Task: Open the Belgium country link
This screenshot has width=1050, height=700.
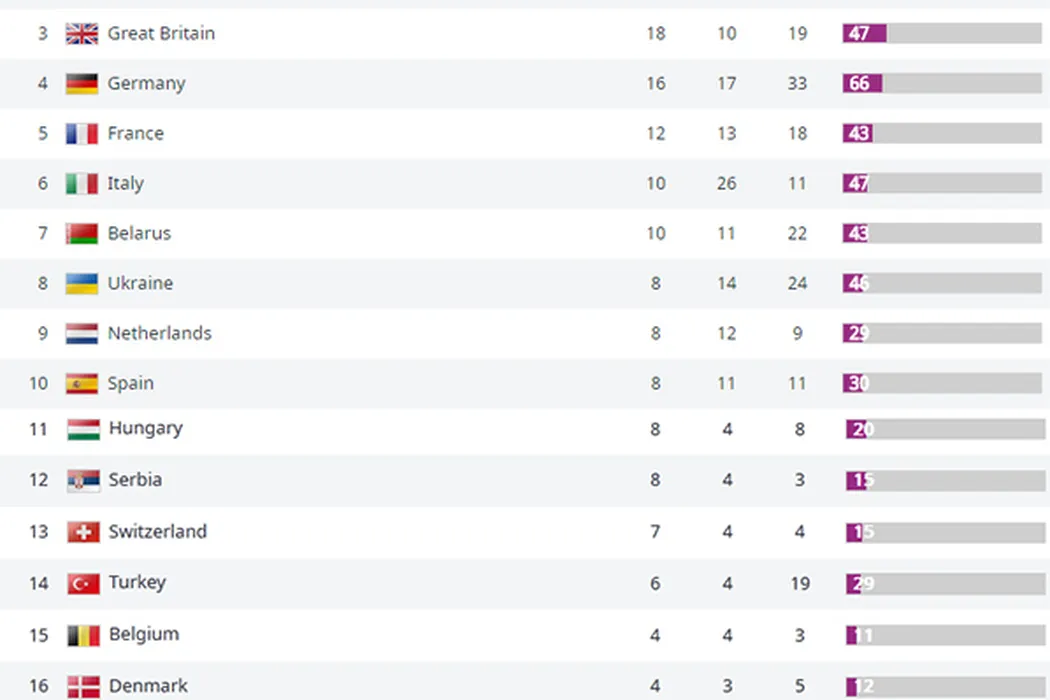Action: point(144,634)
